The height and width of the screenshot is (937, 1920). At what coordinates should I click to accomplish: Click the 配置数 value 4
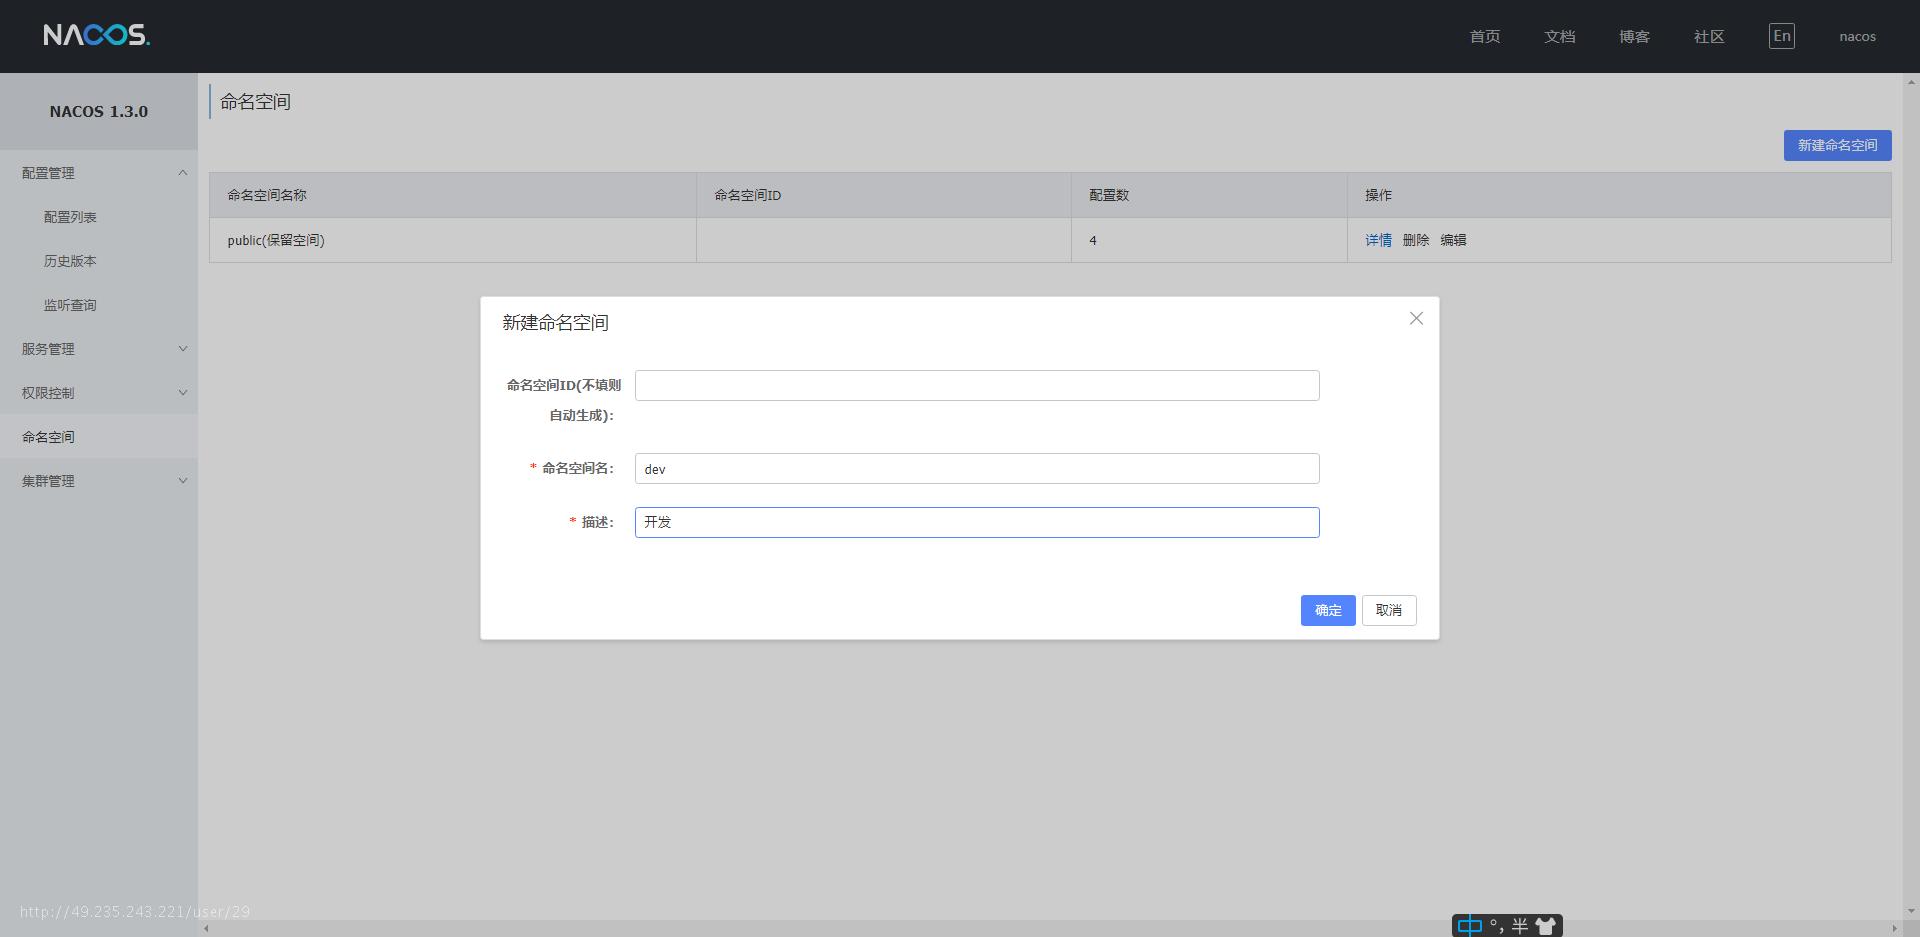point(1093,240)
